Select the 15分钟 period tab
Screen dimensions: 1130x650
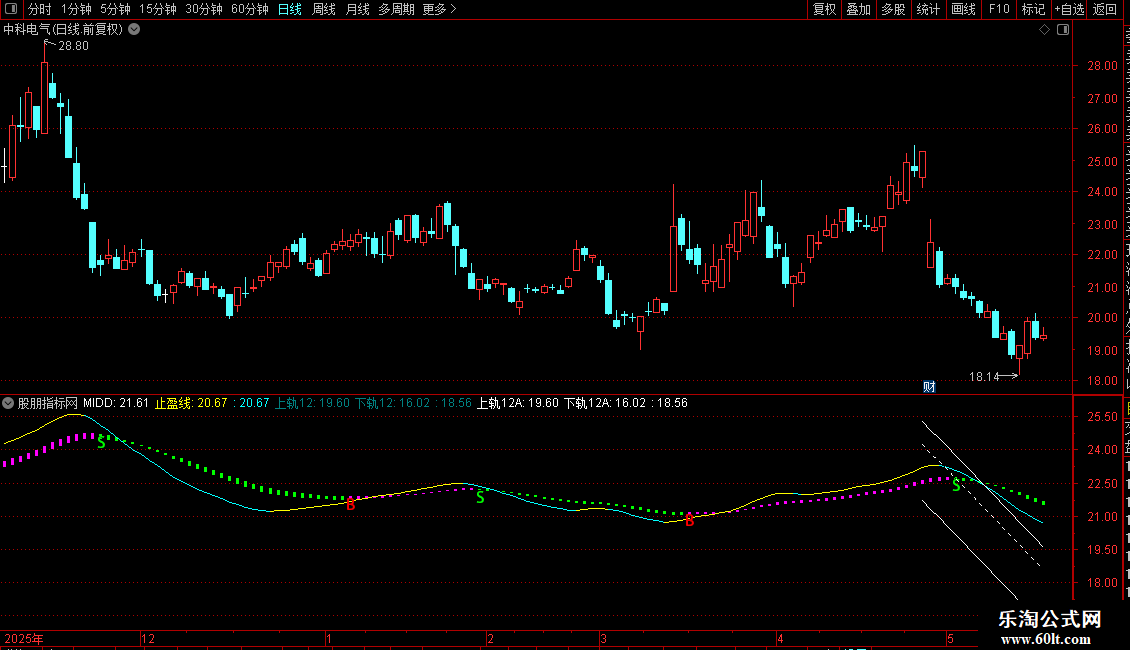coord(158,9)
